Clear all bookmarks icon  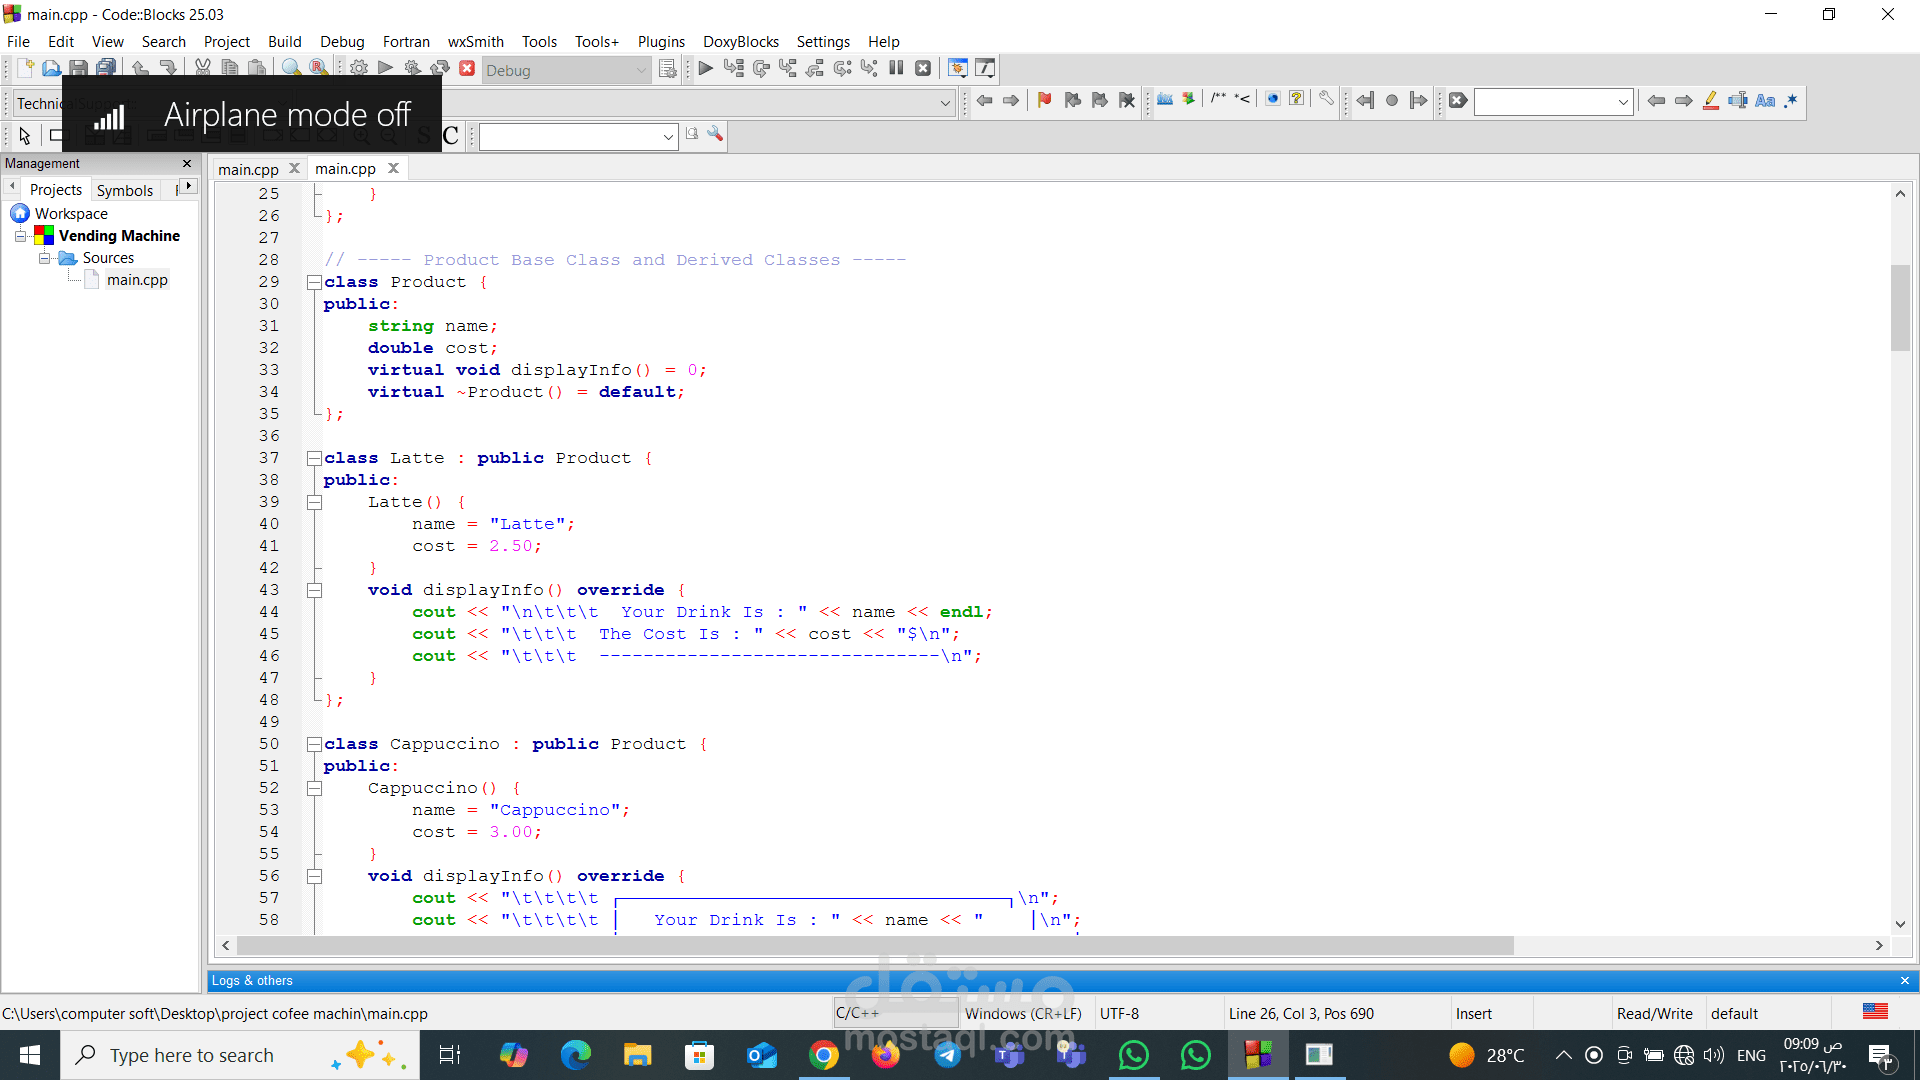click(x=1127, y=100)
